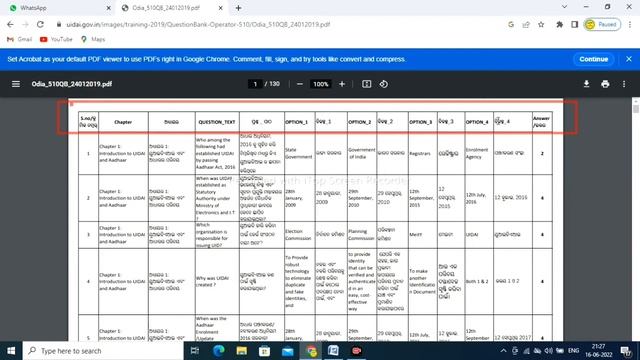Click the Chapter column header

[123, 122]
